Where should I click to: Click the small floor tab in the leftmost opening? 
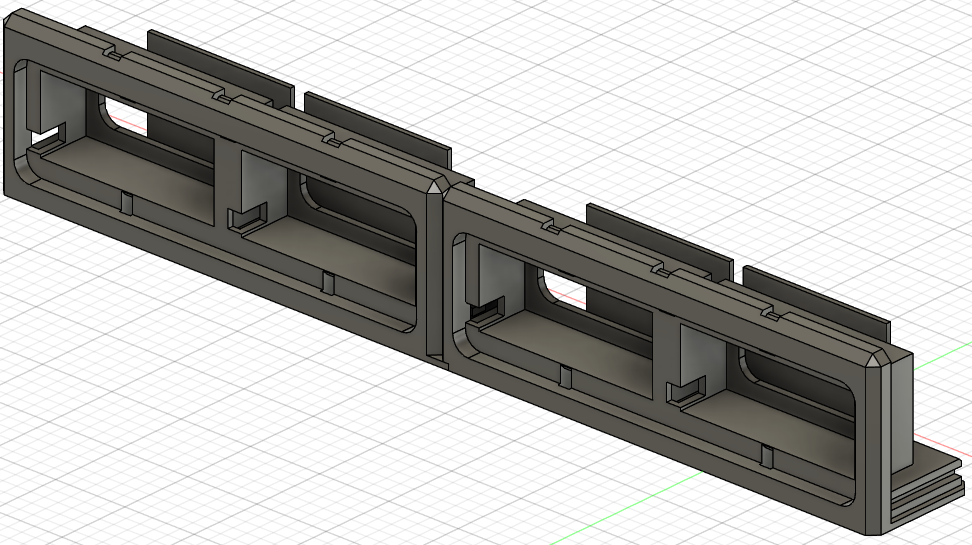coord(126,201)
